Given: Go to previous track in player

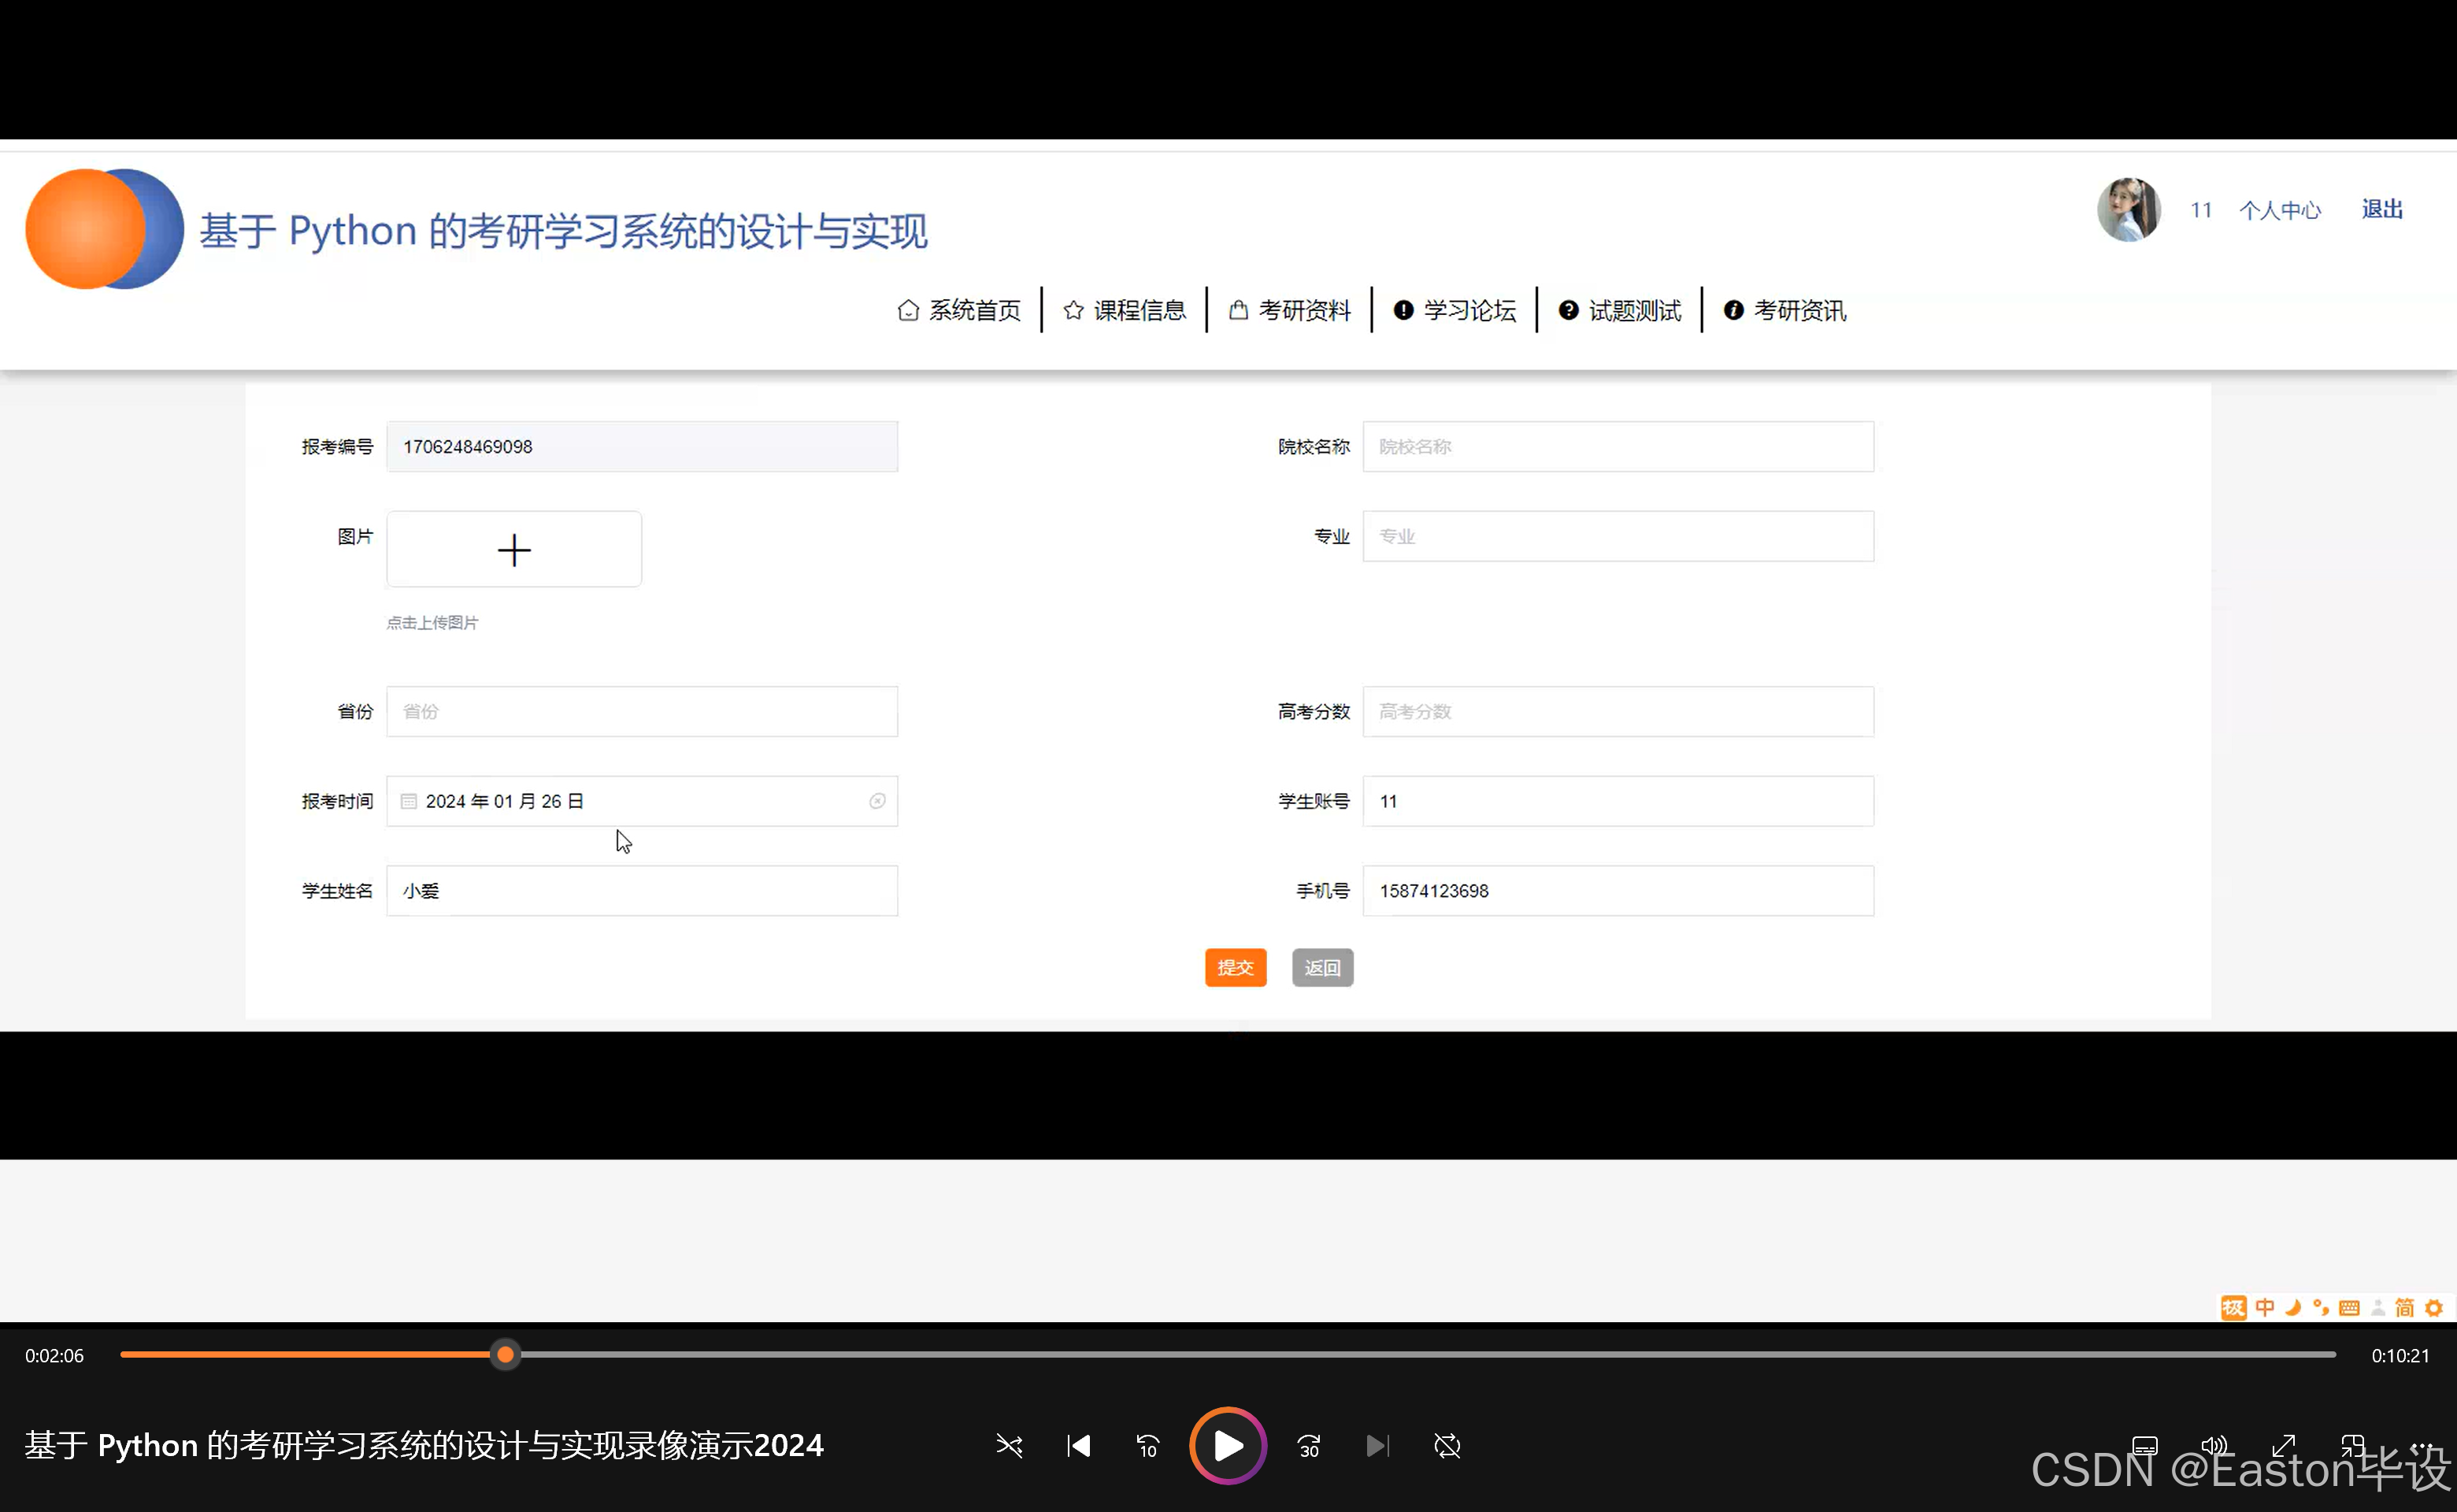Looking at the screenshot, I should (x=1079, y=1446).
